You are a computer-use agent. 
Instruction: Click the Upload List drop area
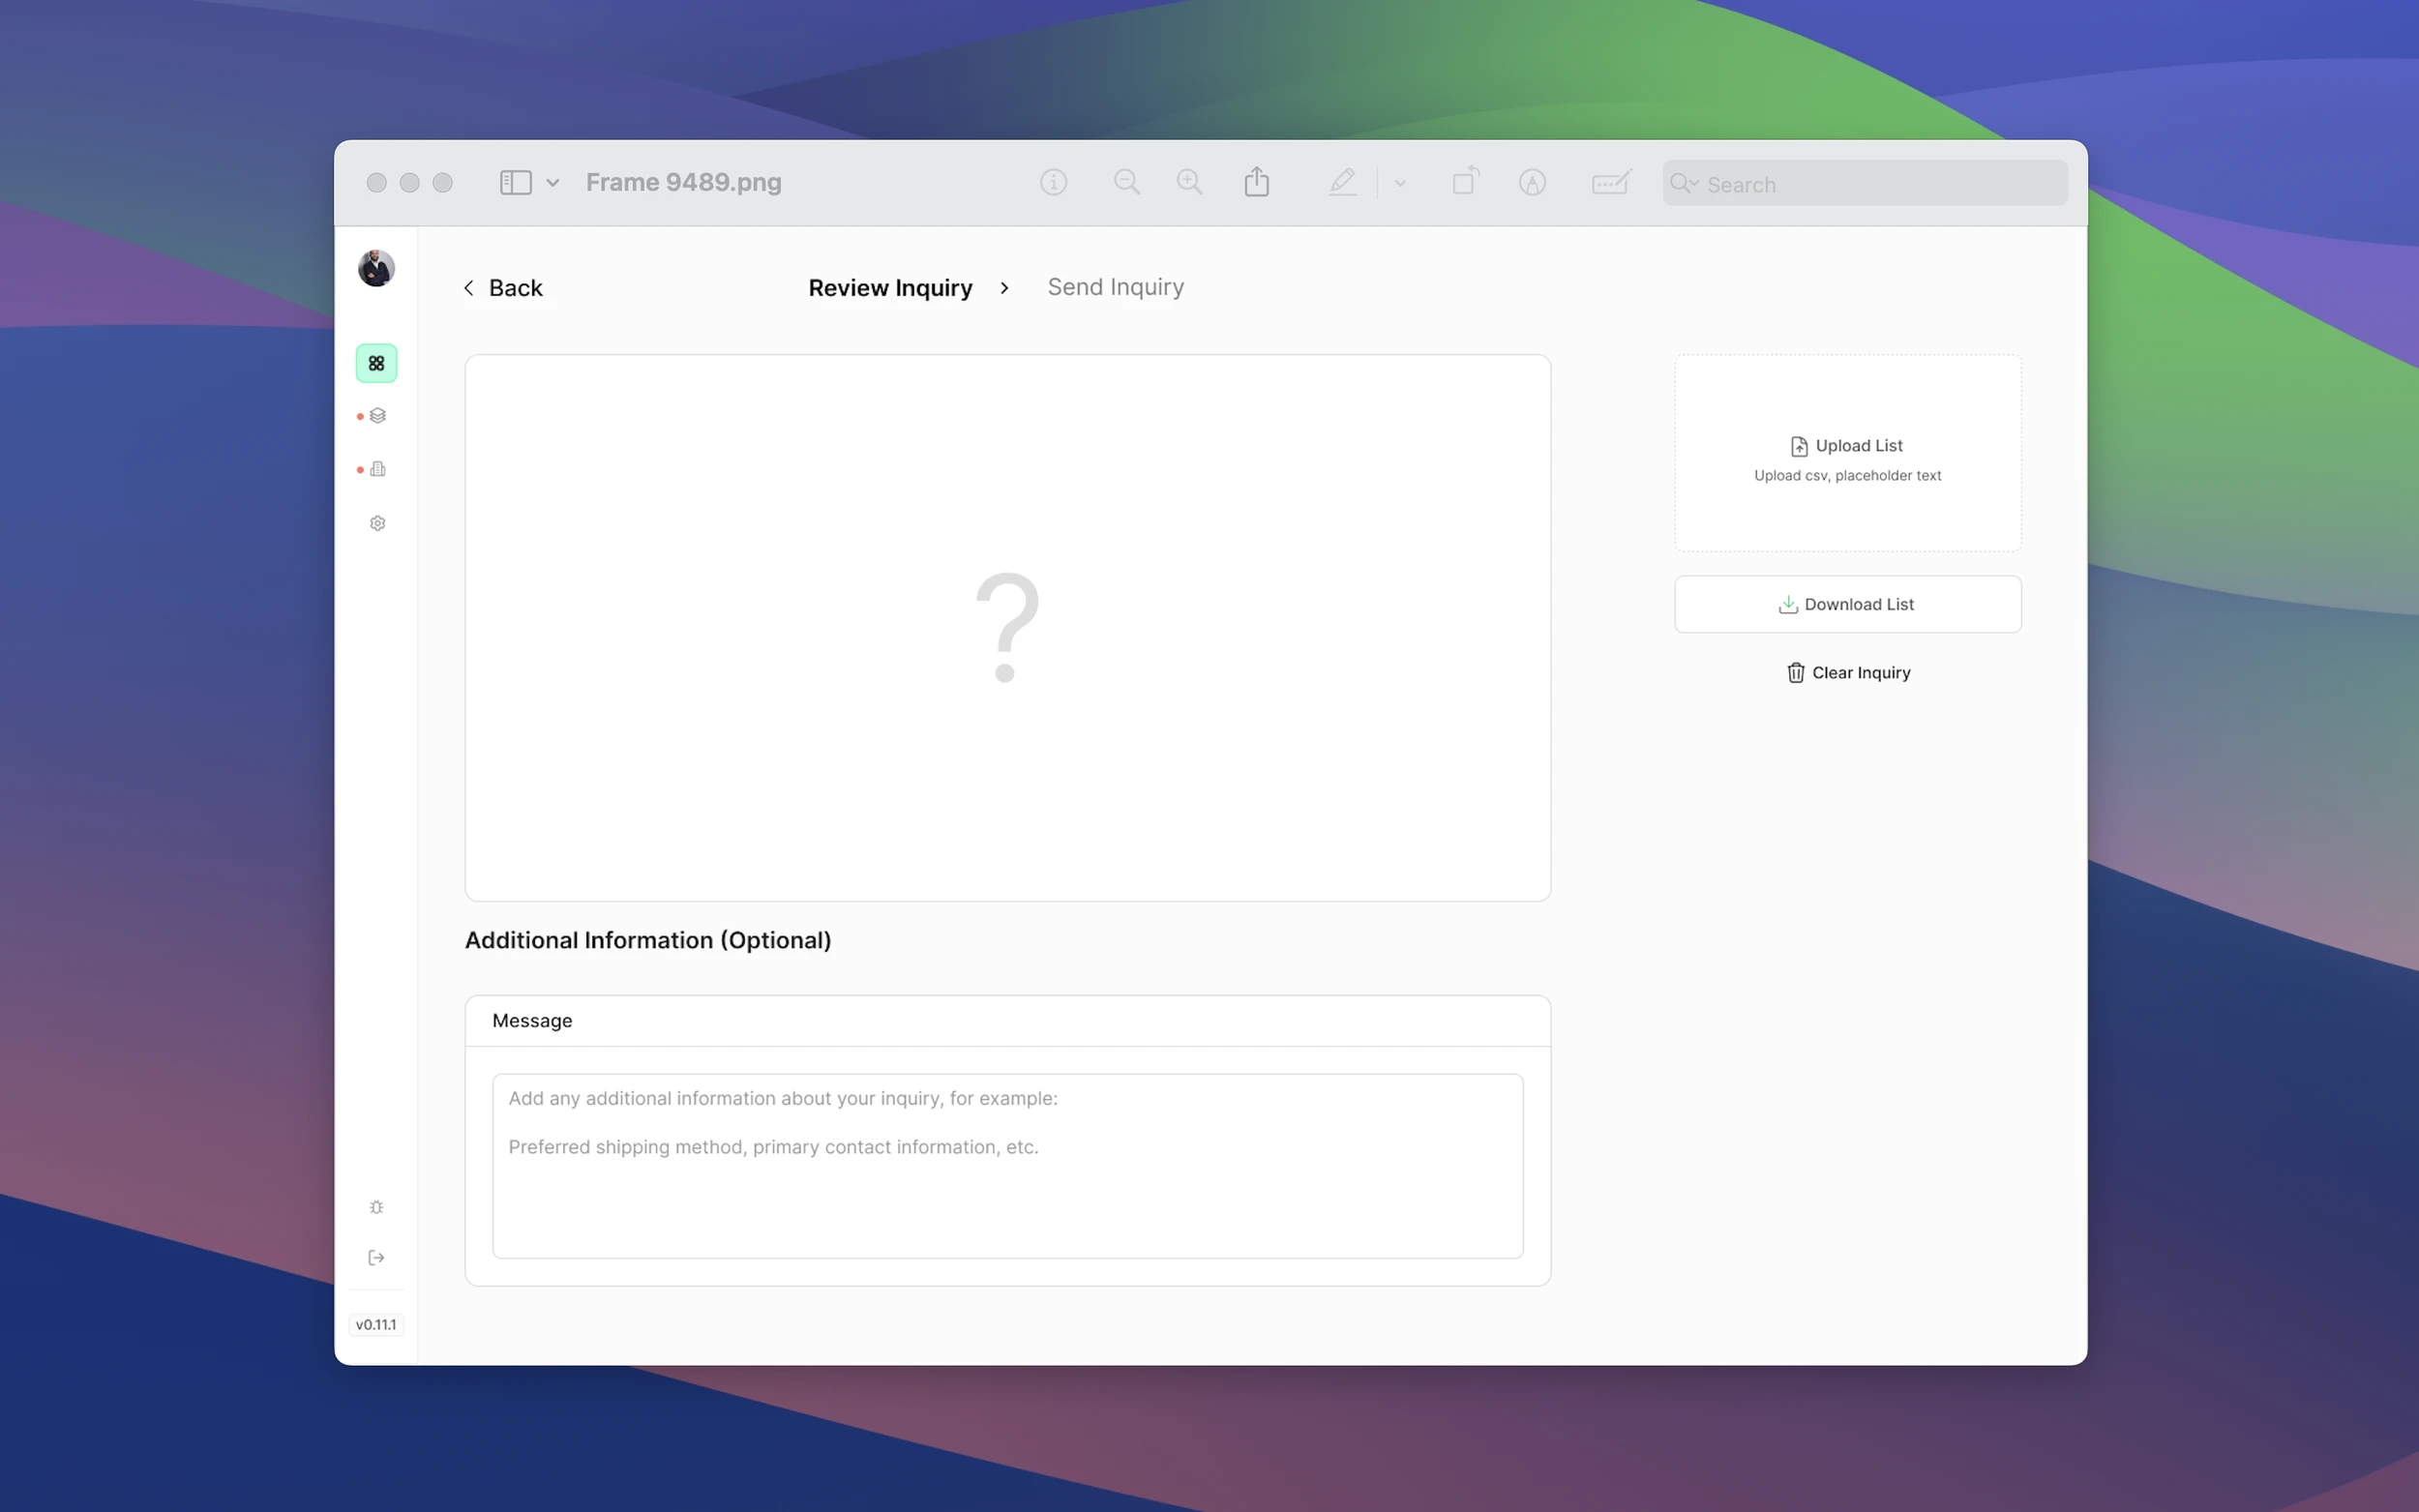point(1847,453)
